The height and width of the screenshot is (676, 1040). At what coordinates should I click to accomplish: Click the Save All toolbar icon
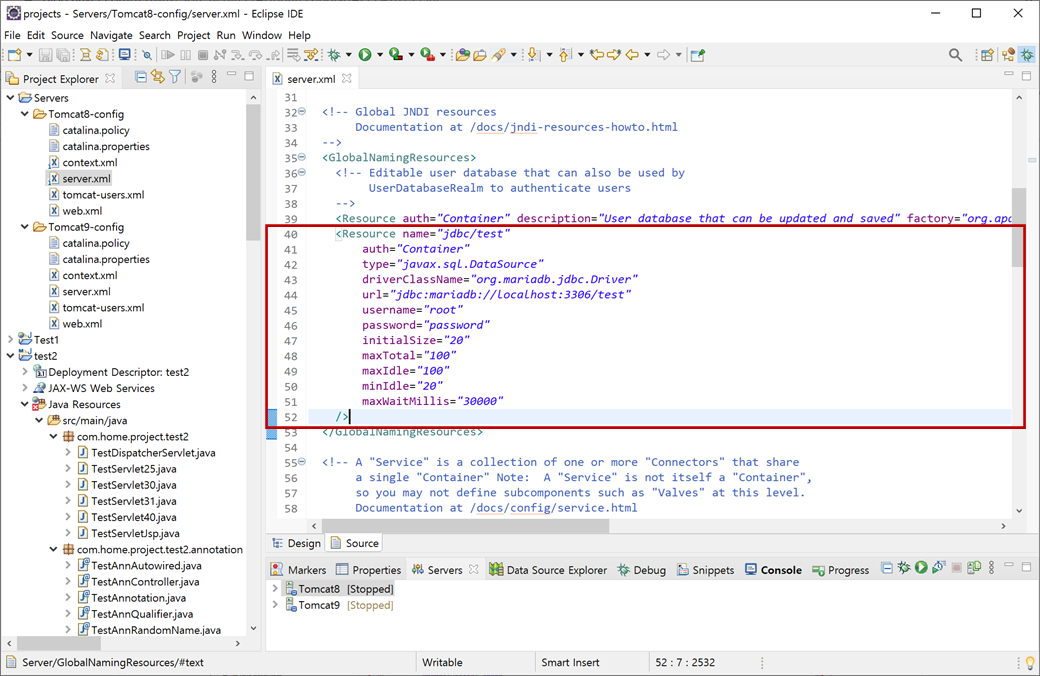pos(64,55)
